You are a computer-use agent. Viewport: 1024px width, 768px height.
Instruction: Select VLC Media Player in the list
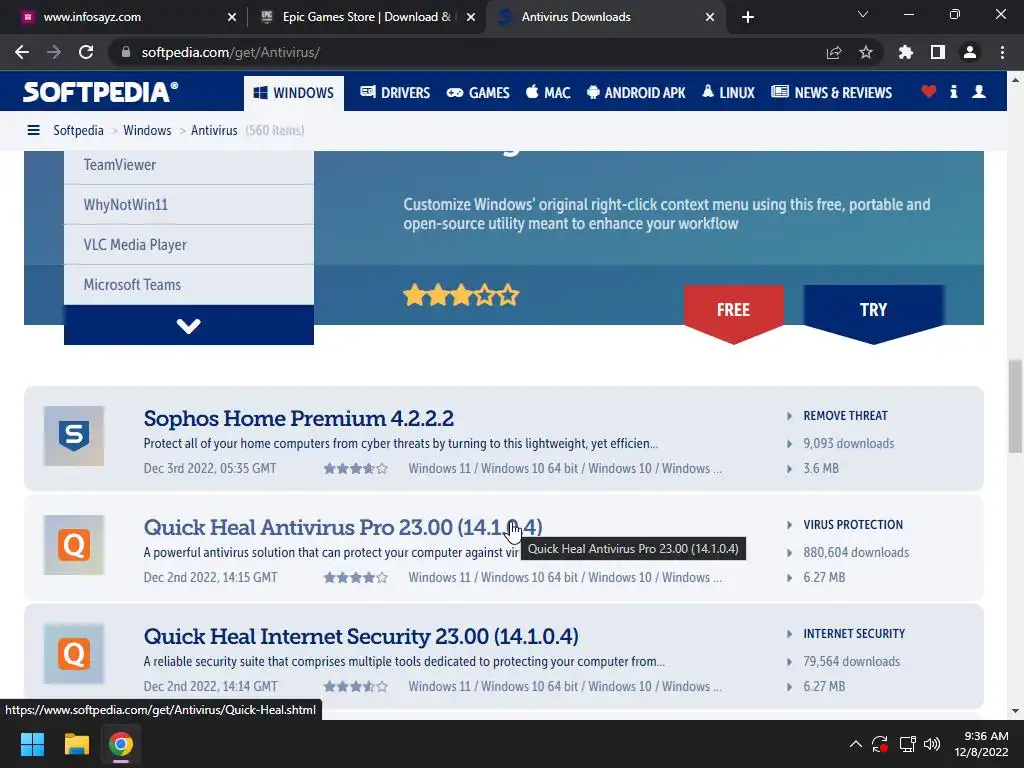click(189, 245)
